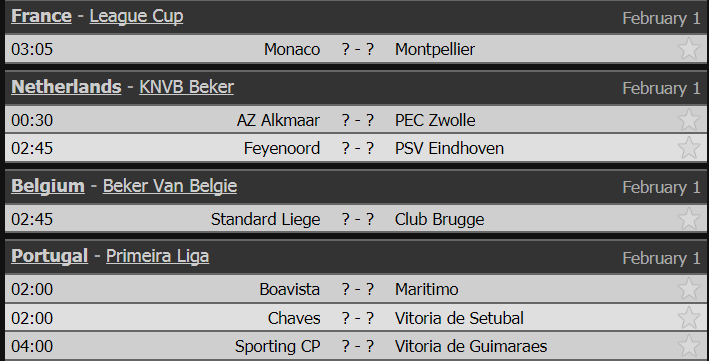Open the France country link
Viewport: 709px width, 361px height.
(x=42, y=16)
